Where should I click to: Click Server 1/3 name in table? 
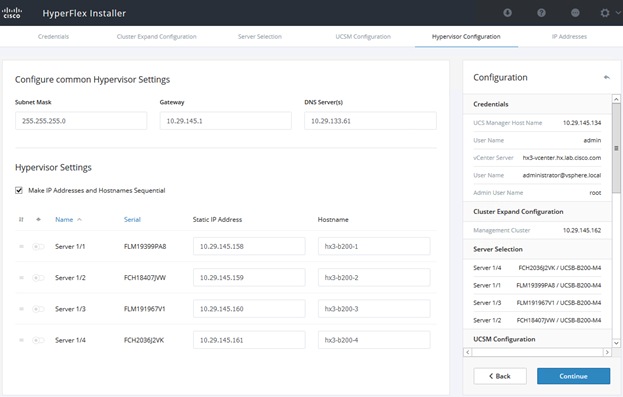pyautogui.click(x=70, y=309)
